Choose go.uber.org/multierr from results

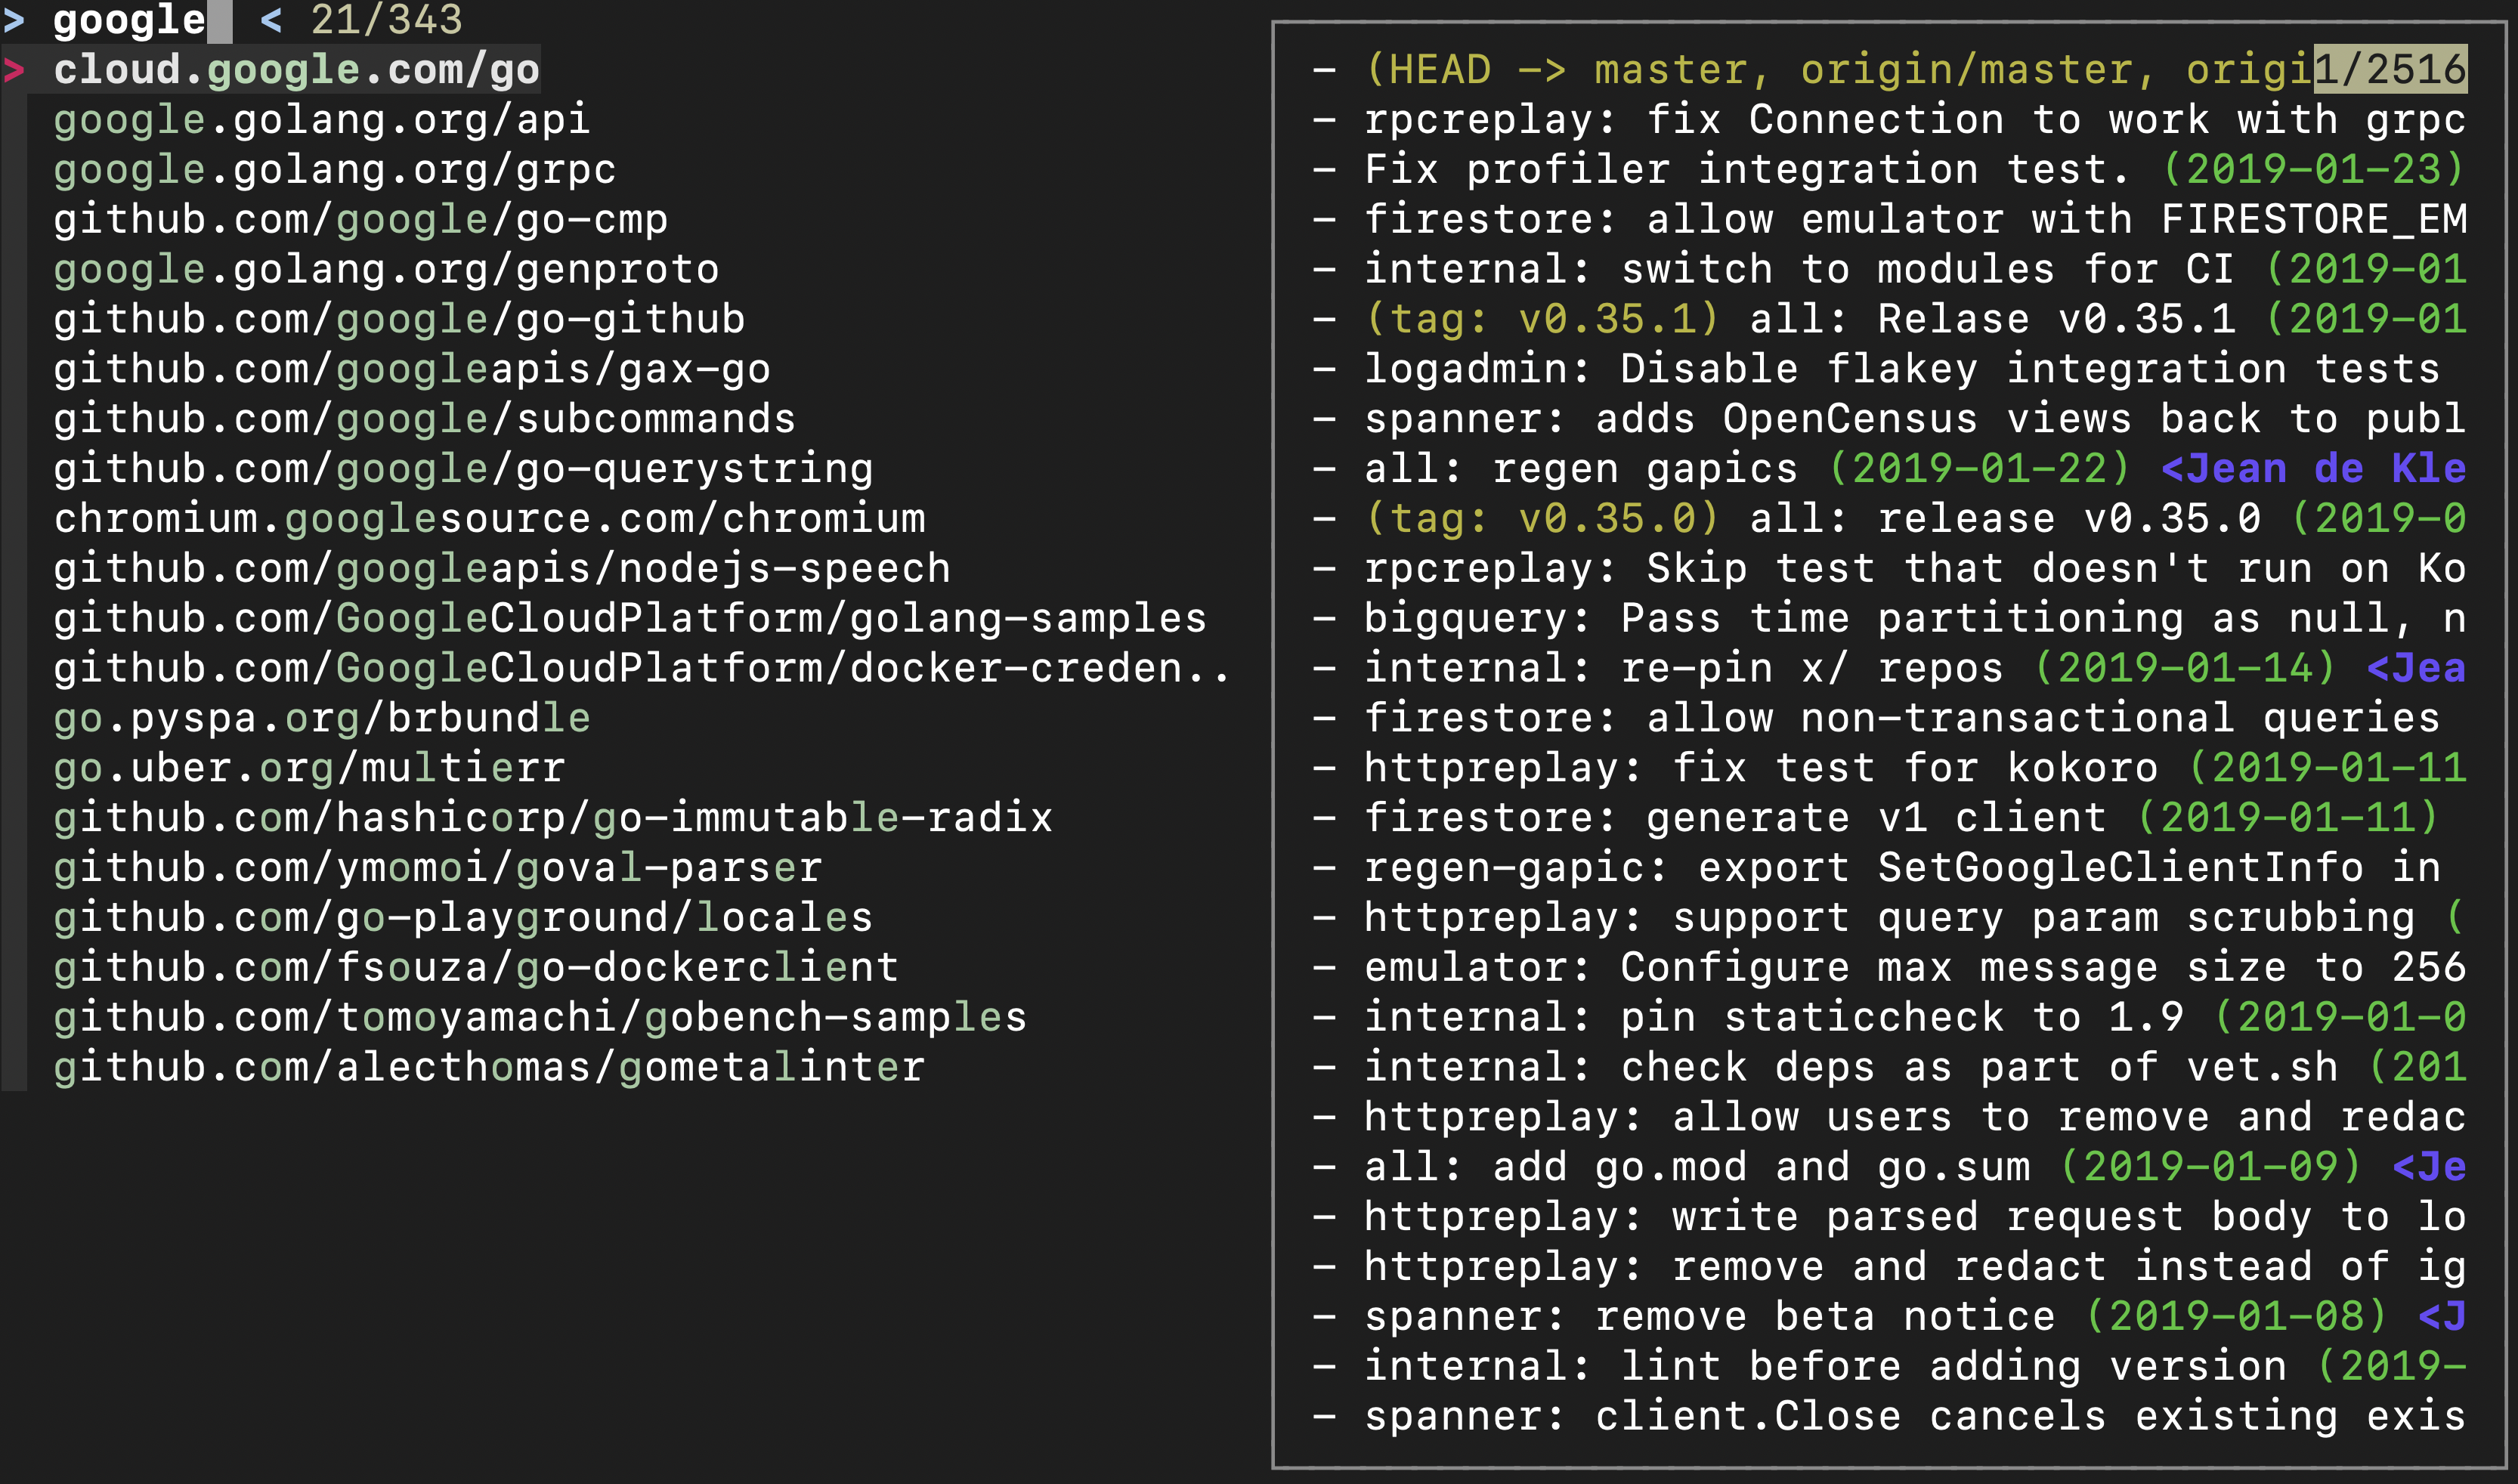[x=309, y=768]
